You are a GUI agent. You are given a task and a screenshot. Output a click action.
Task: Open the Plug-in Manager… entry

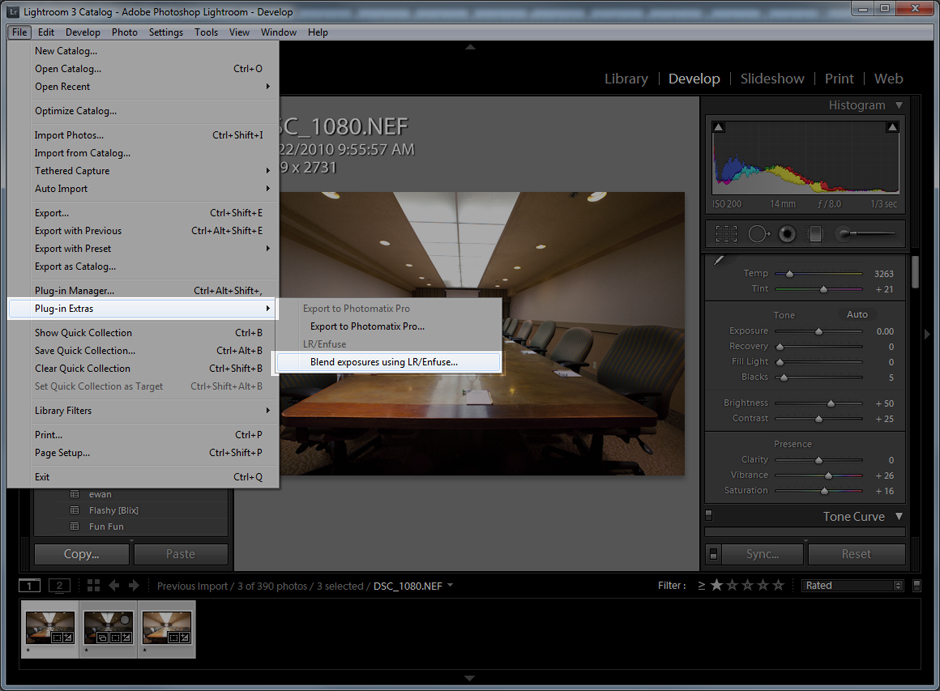[143, 291]
